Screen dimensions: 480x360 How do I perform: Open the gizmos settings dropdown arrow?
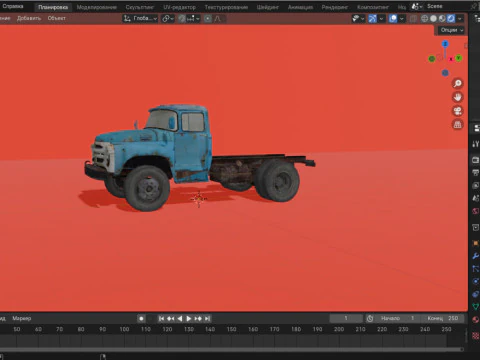pyautogui.click(x=381, y=19)
